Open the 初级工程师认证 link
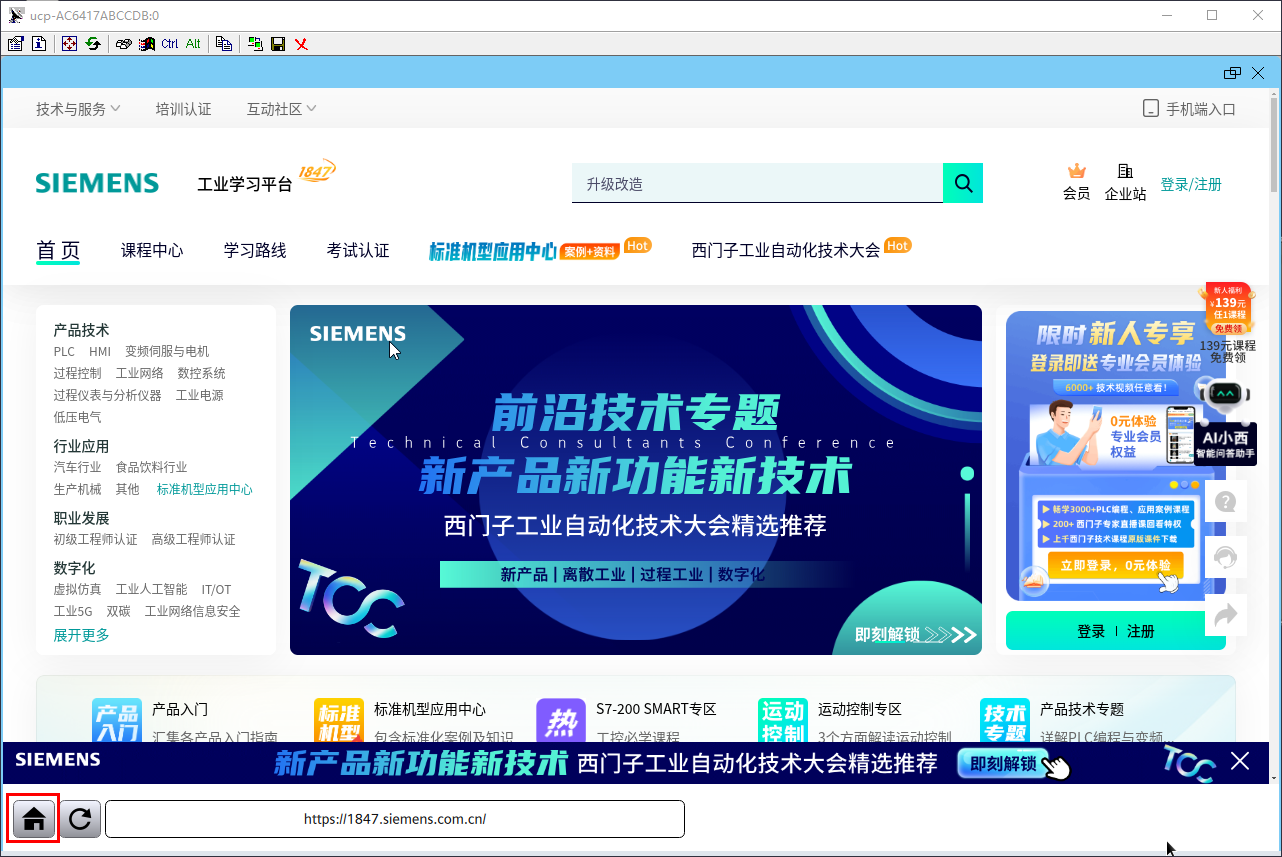 click(96, 540)
